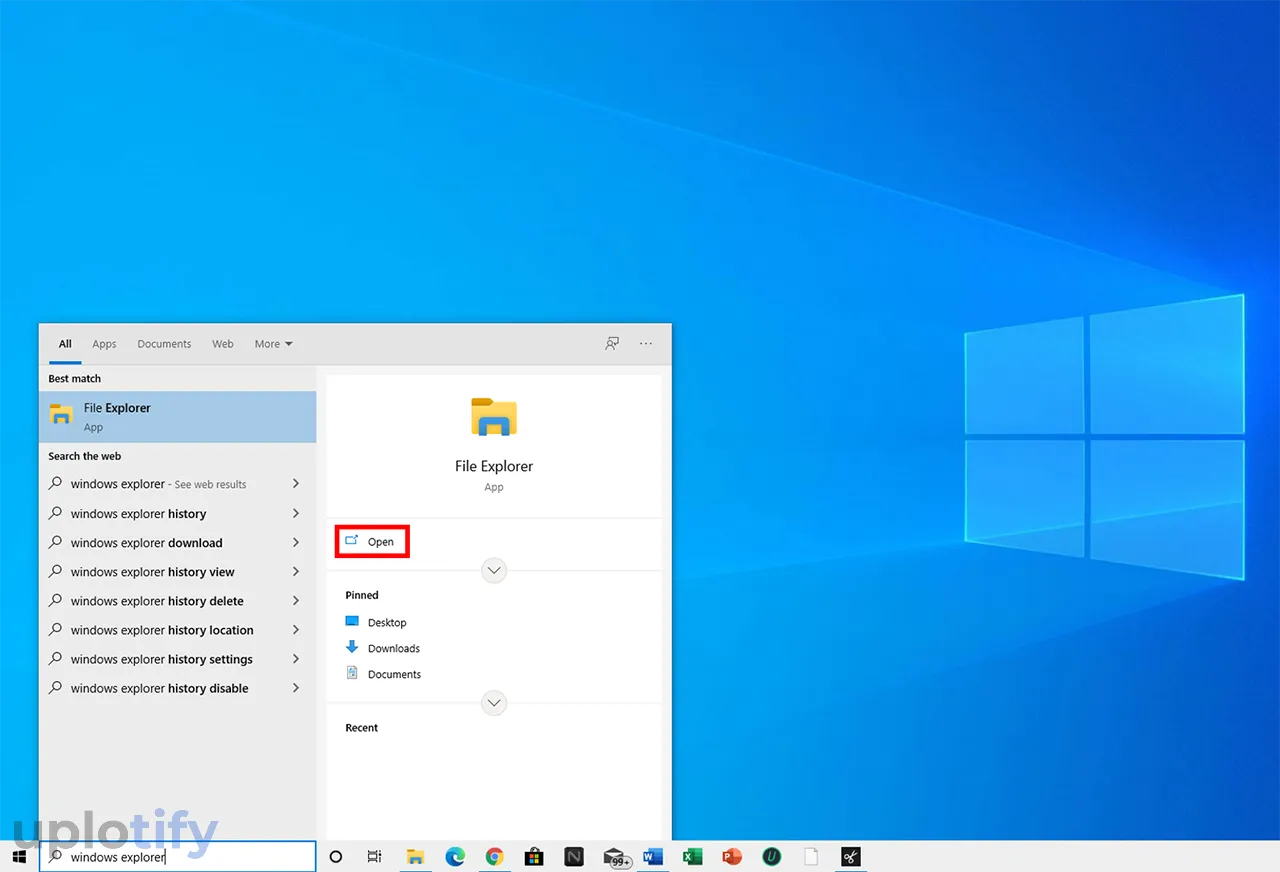
Task: Expand arrow next to 'windows explorer history disable'
Action: coord(296,688)
